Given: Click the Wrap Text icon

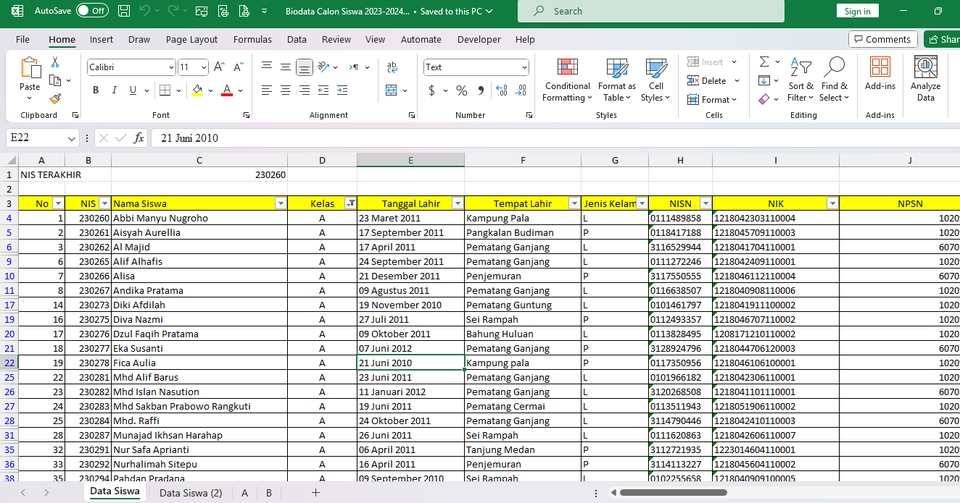Looking at the screenshot, I should (392, 67).
